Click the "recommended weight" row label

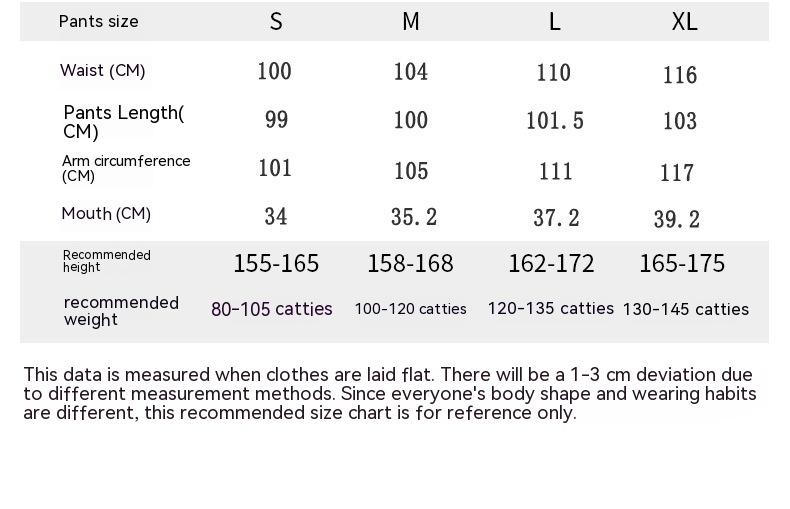click(x=121, y=311)
